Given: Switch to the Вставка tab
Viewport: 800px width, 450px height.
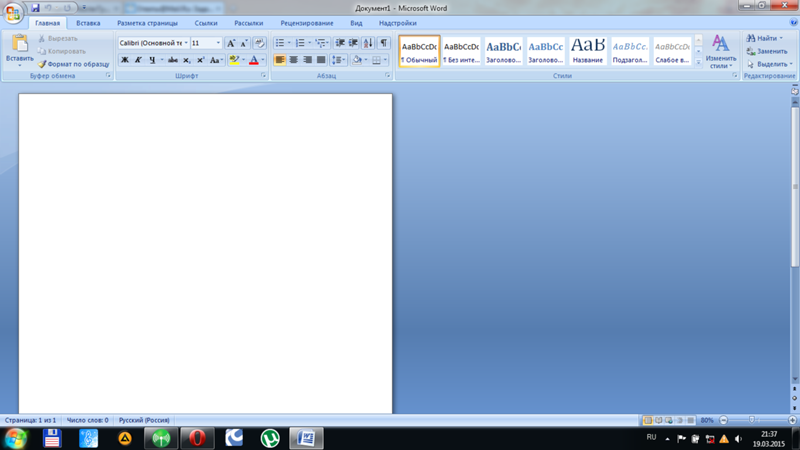Looking at the screenshot, I should tap(88, 23).
